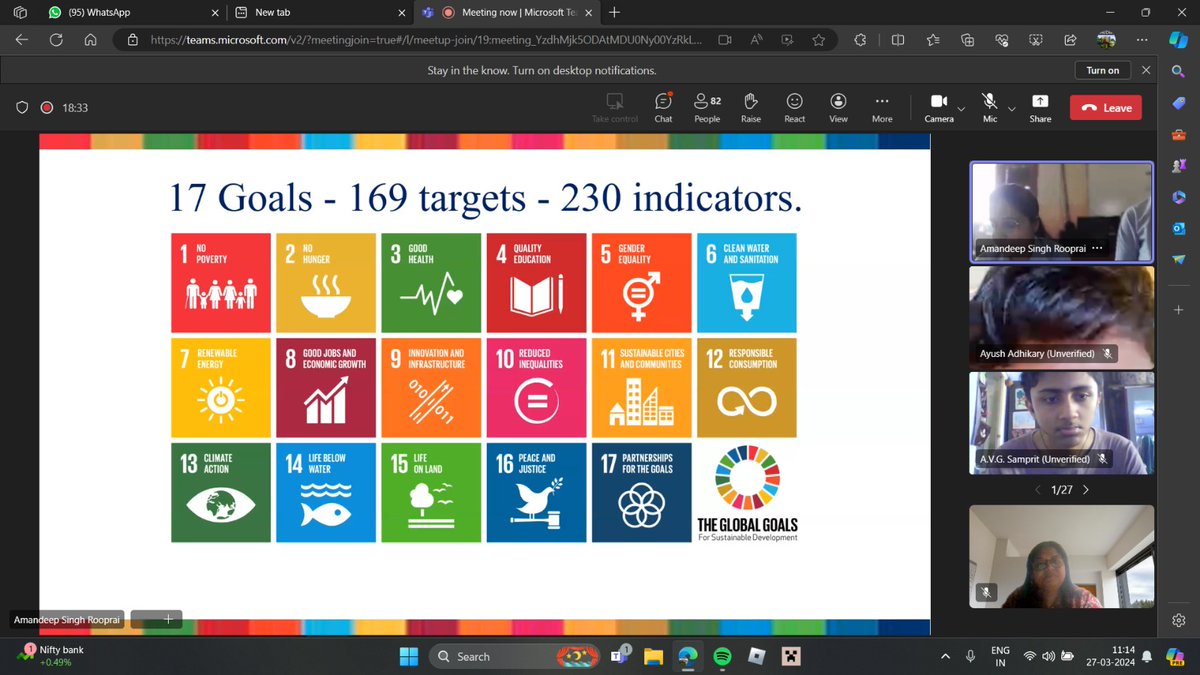Expand the Mic options dropdown arrow
The image size is (1200, 675).
click(x=1011, y=108)
